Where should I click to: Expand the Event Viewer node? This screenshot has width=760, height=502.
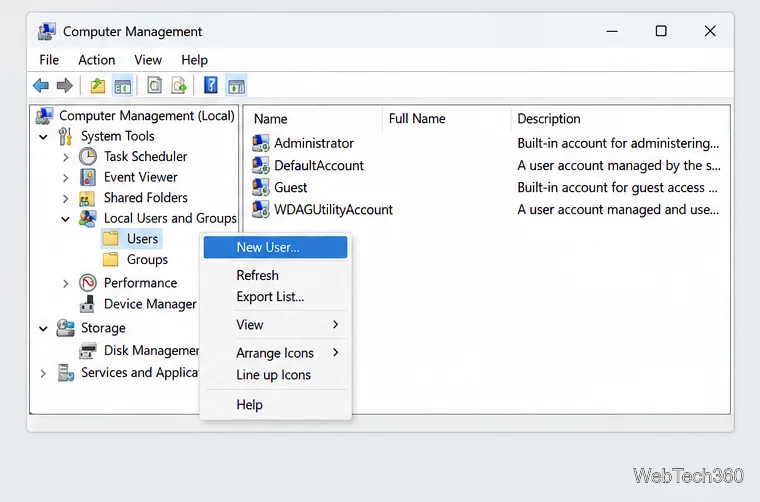point(65,178)
